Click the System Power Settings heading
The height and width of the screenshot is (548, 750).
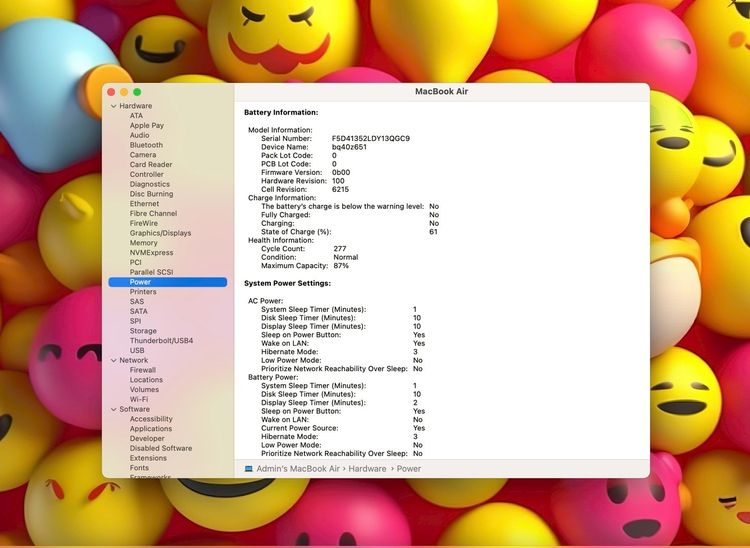pyautogui.click(x=287, y=284)
